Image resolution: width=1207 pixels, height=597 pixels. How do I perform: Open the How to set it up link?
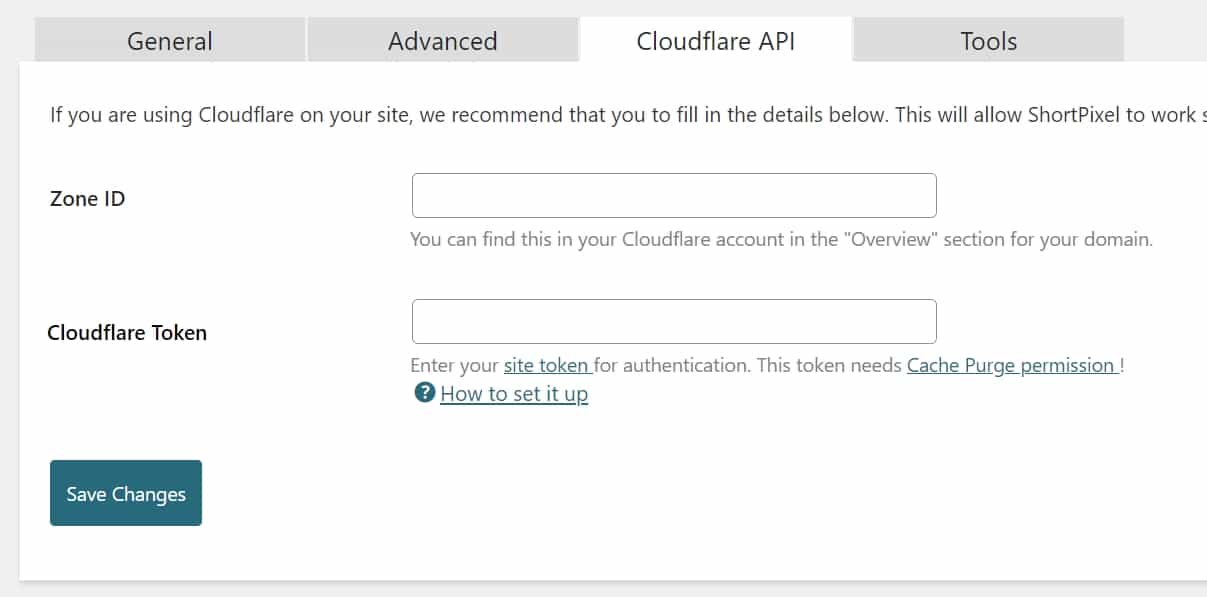514,394
